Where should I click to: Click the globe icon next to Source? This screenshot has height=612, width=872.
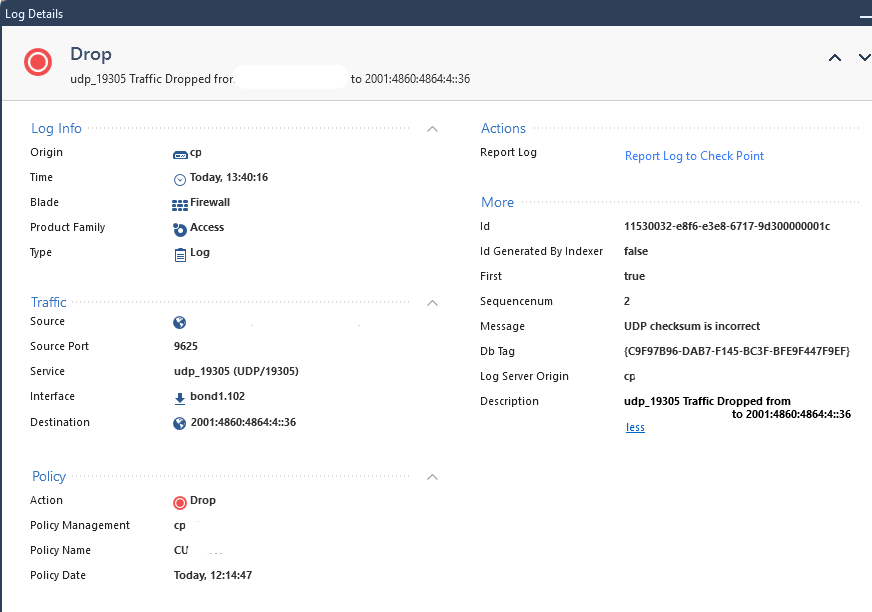180,323
